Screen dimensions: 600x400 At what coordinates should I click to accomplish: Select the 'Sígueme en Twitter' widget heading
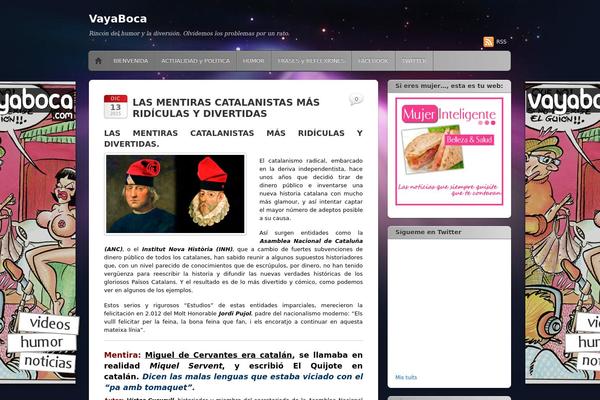click(428, 232)
